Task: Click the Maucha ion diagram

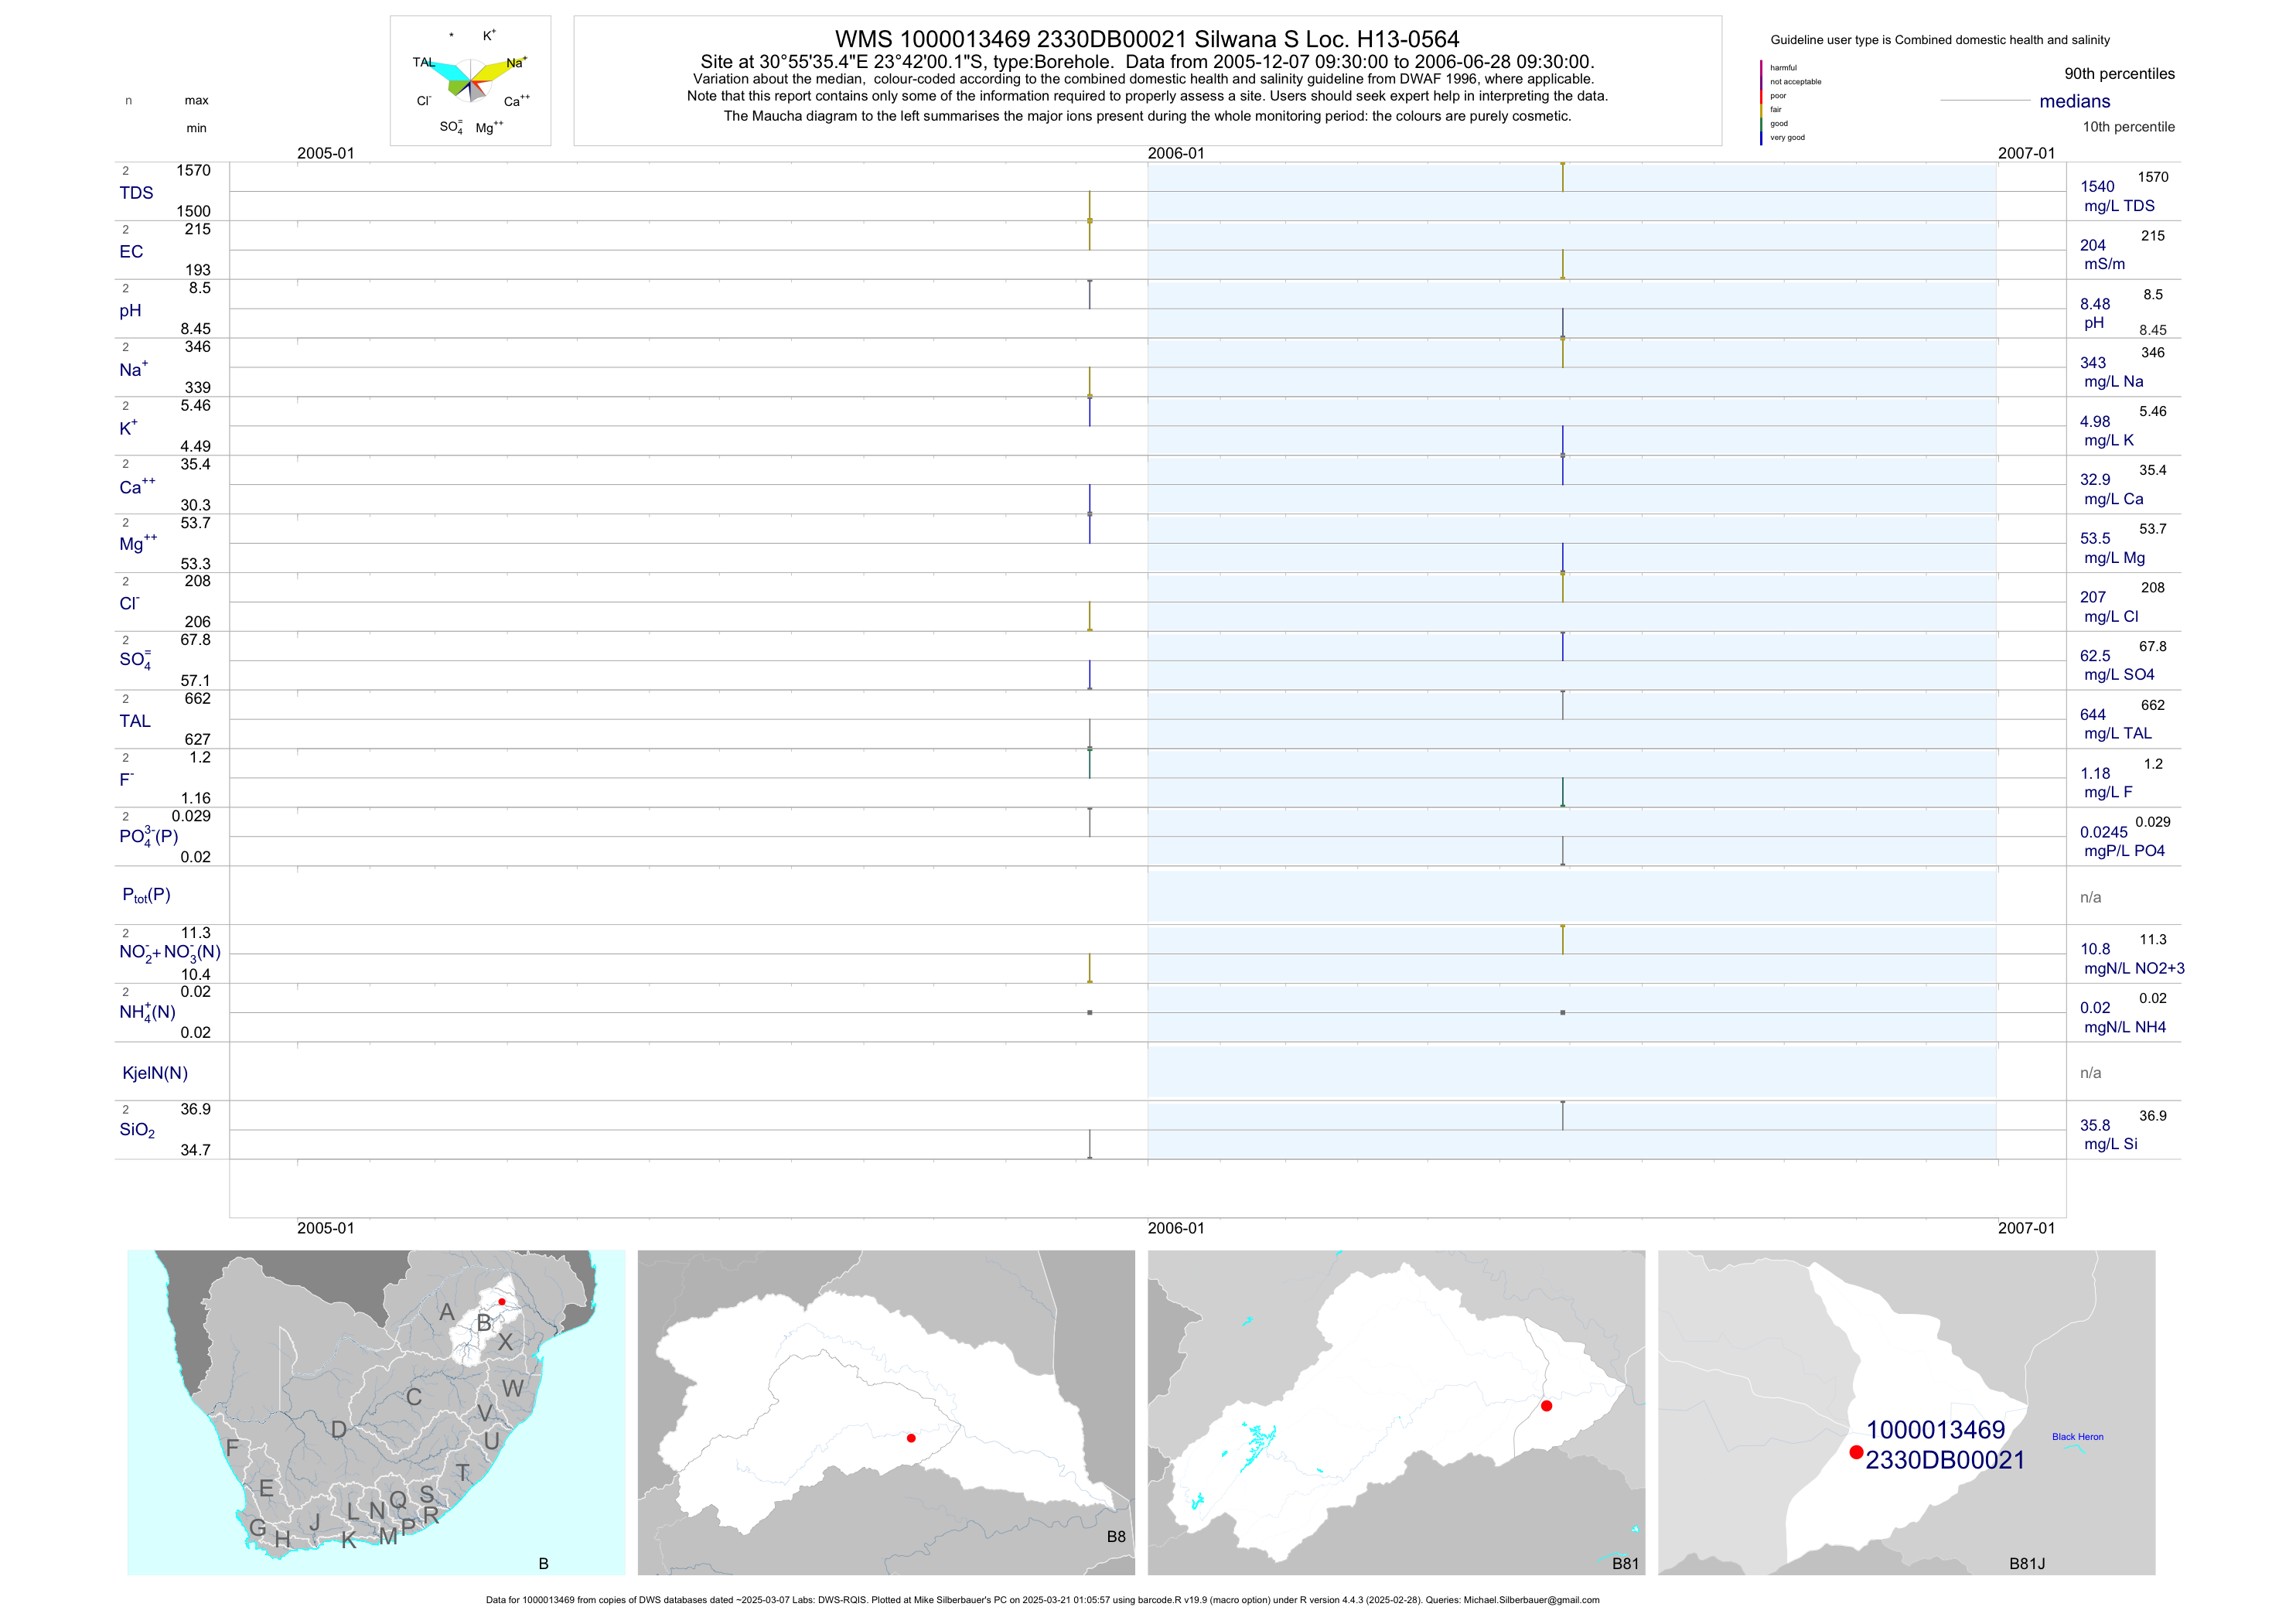Action: pyautogui.click(x=470, y=80)
